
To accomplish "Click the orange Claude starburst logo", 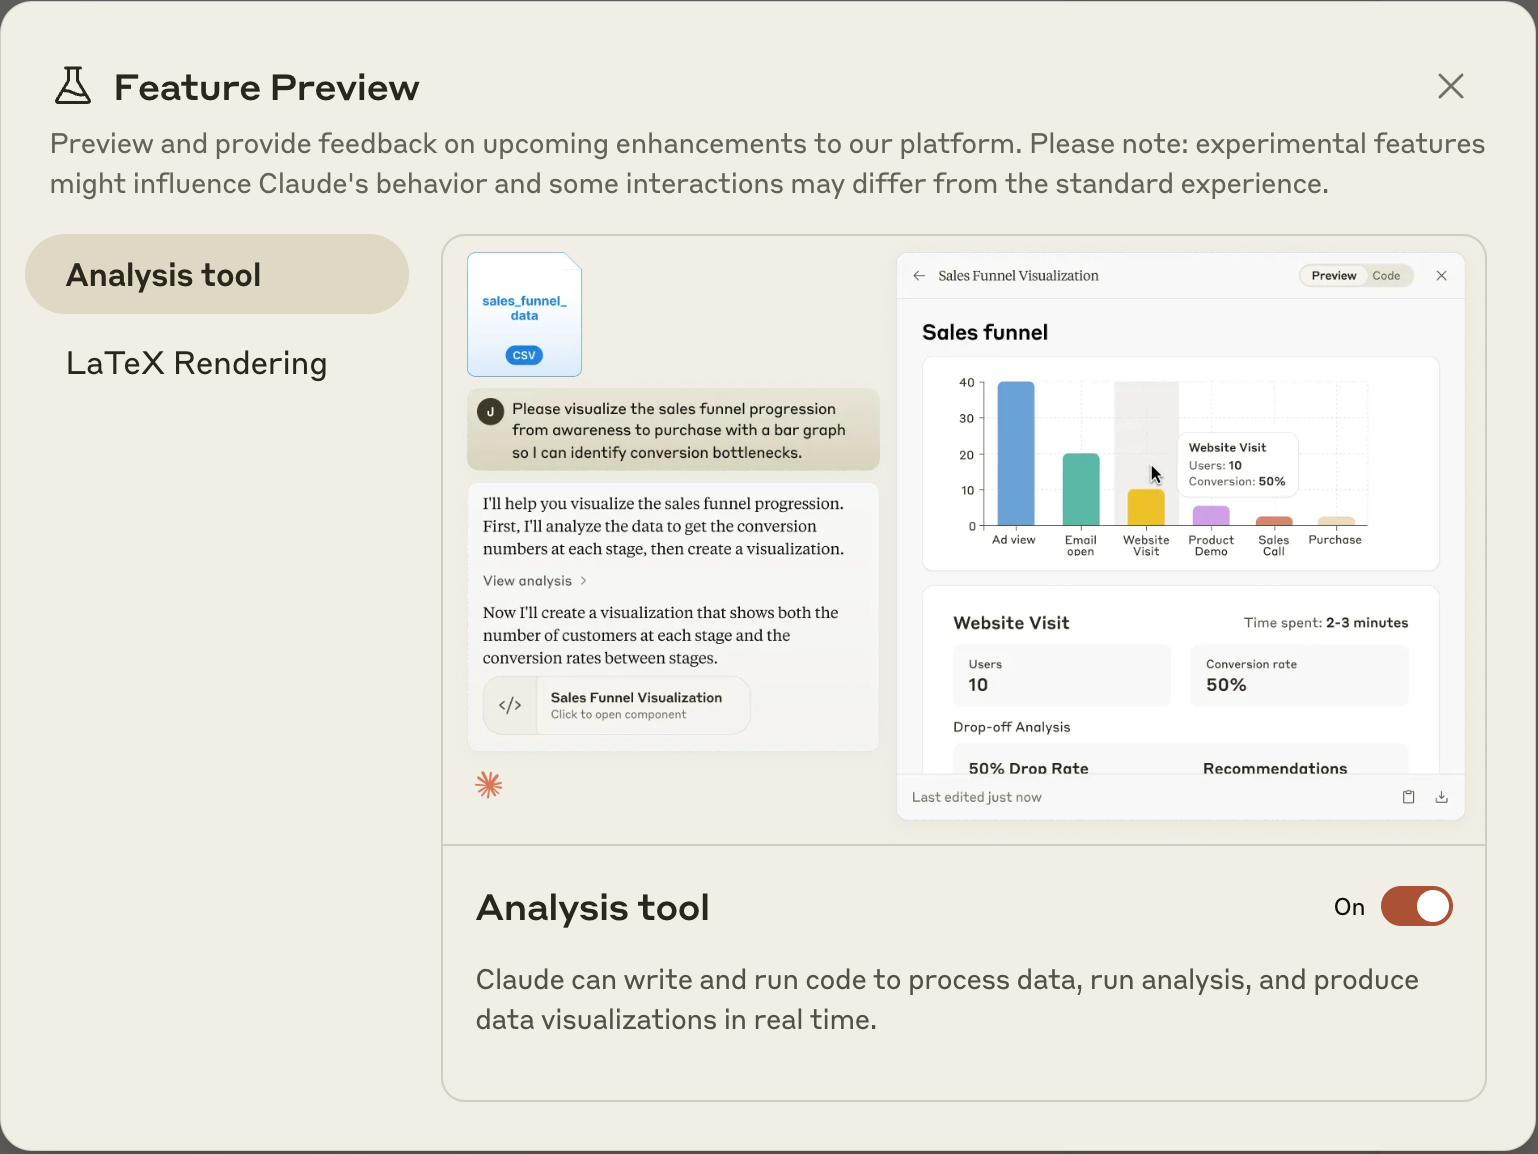I will (489, 785).
